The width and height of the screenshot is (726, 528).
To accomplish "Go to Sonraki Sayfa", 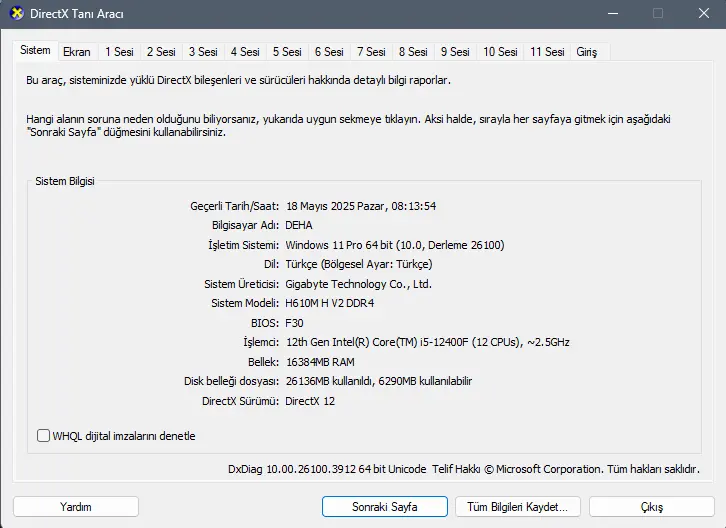I will pyautogui.click(x=385, y=507).
